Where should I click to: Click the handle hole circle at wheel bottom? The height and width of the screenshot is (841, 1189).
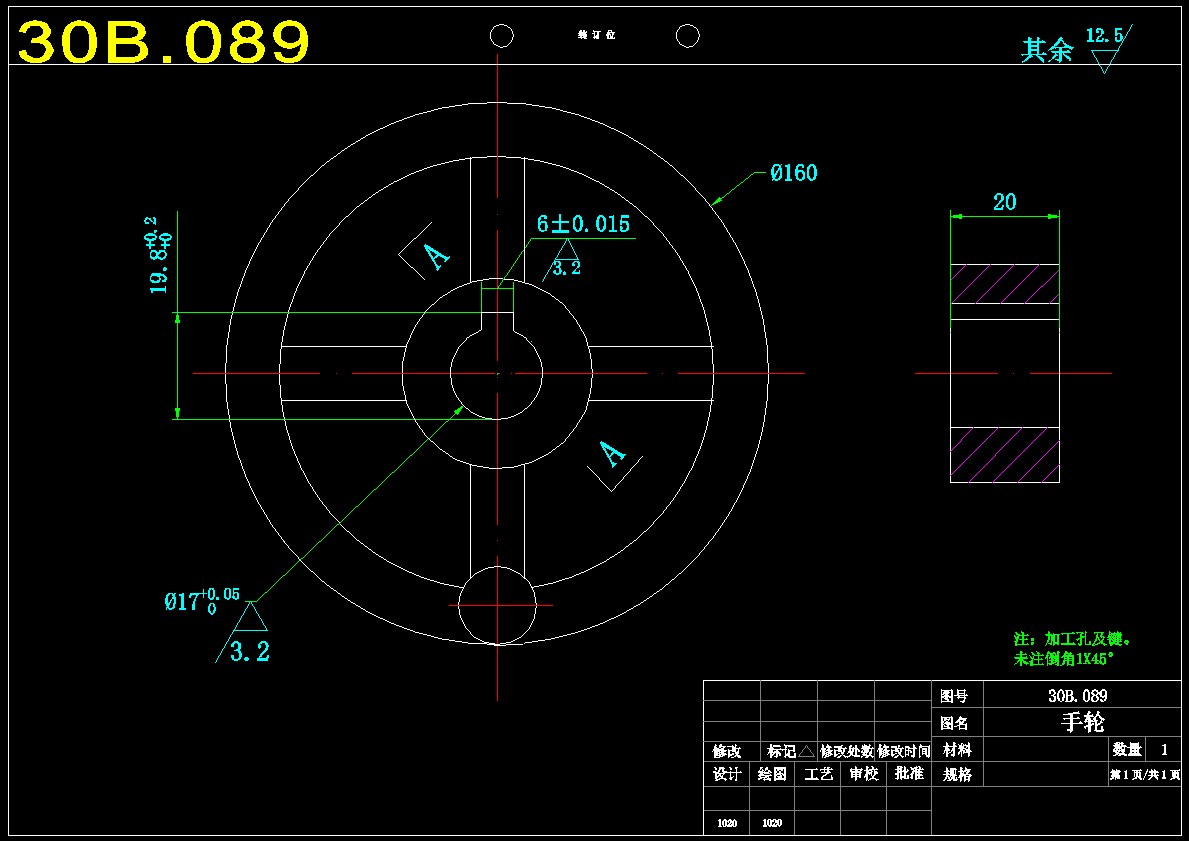497,605
